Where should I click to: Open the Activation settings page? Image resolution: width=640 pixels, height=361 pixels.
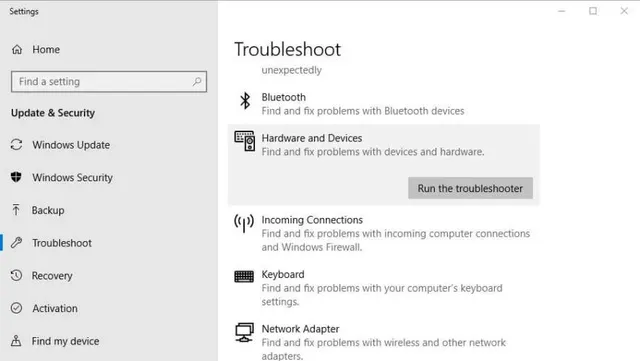point(55,308)
